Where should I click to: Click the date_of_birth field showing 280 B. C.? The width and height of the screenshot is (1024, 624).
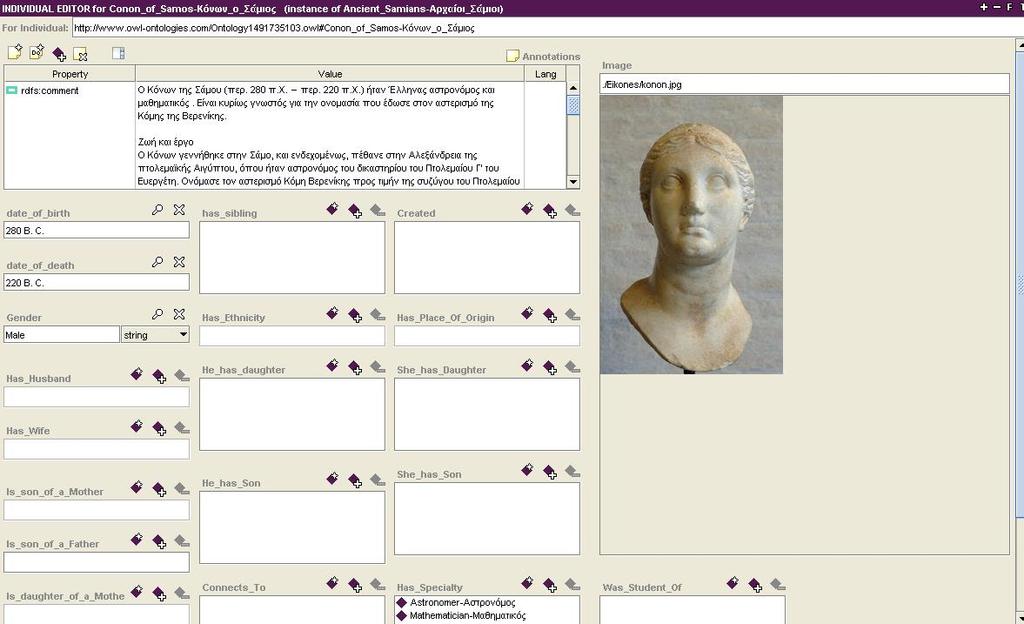coord(97,230)
